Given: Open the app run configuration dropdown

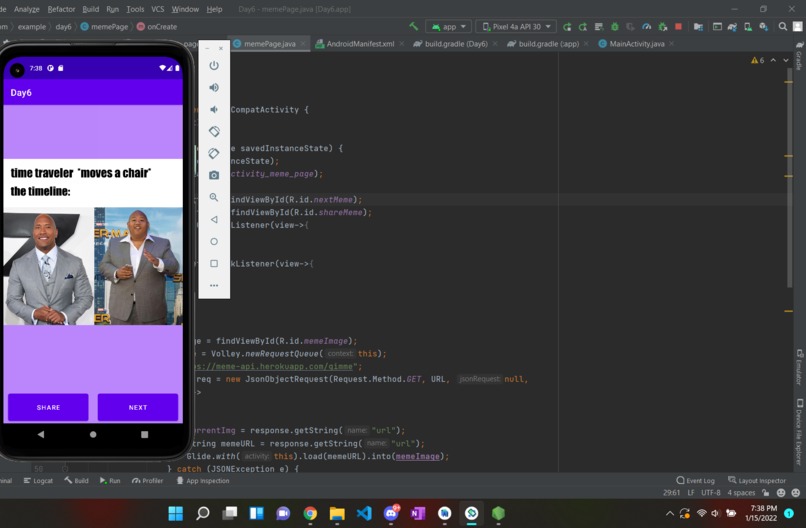Looking at the screenshot, I should pyautogui.click(x=448, y=27).
